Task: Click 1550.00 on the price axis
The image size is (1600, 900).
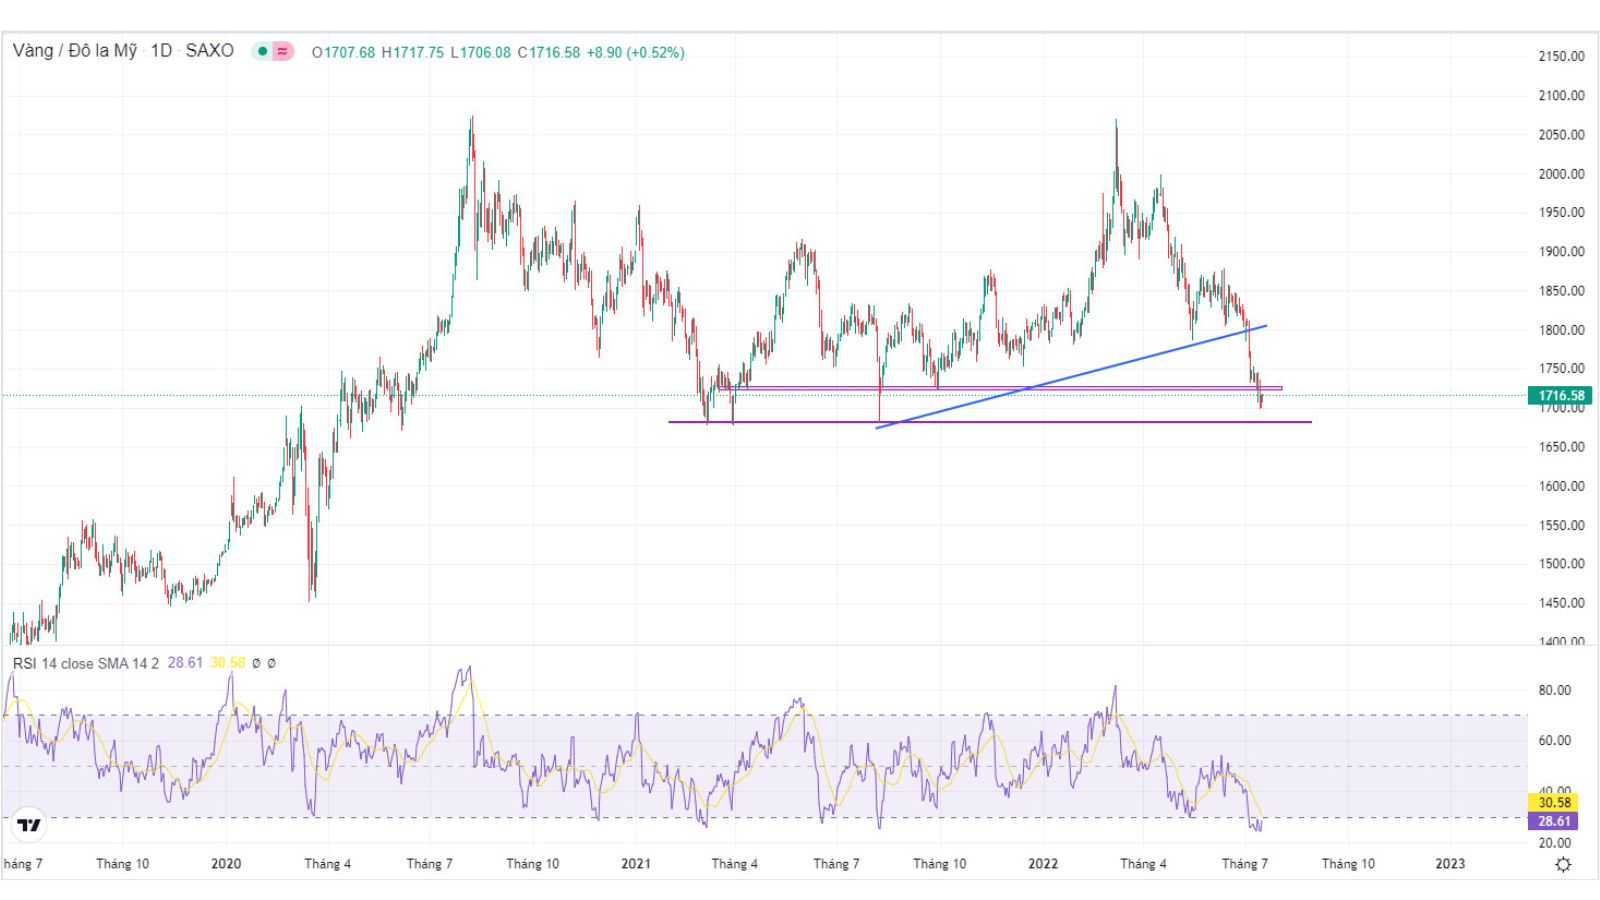Action: (1561, 525)
